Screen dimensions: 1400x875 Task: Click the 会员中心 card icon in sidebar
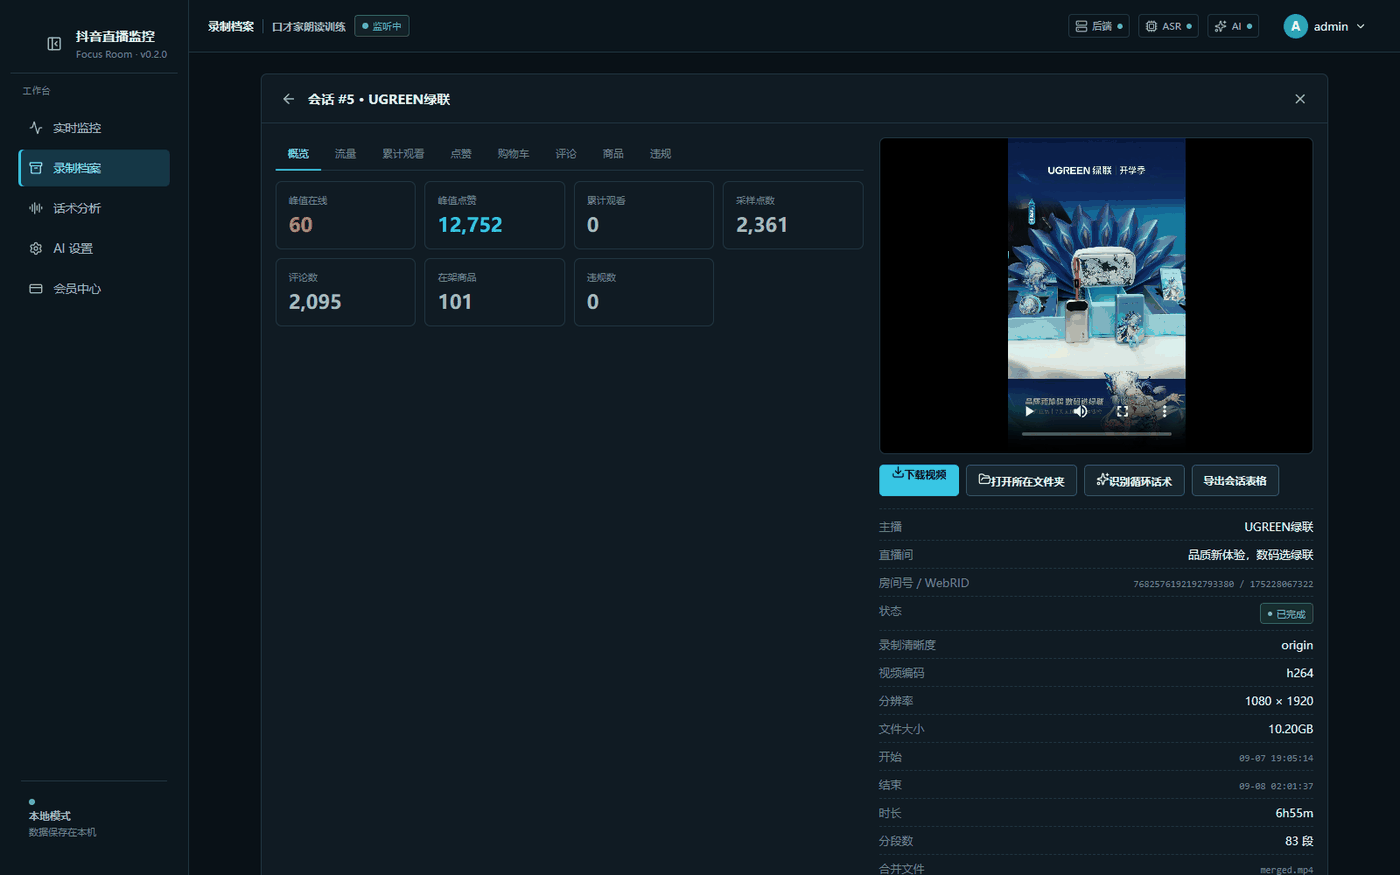click(36, 288)
